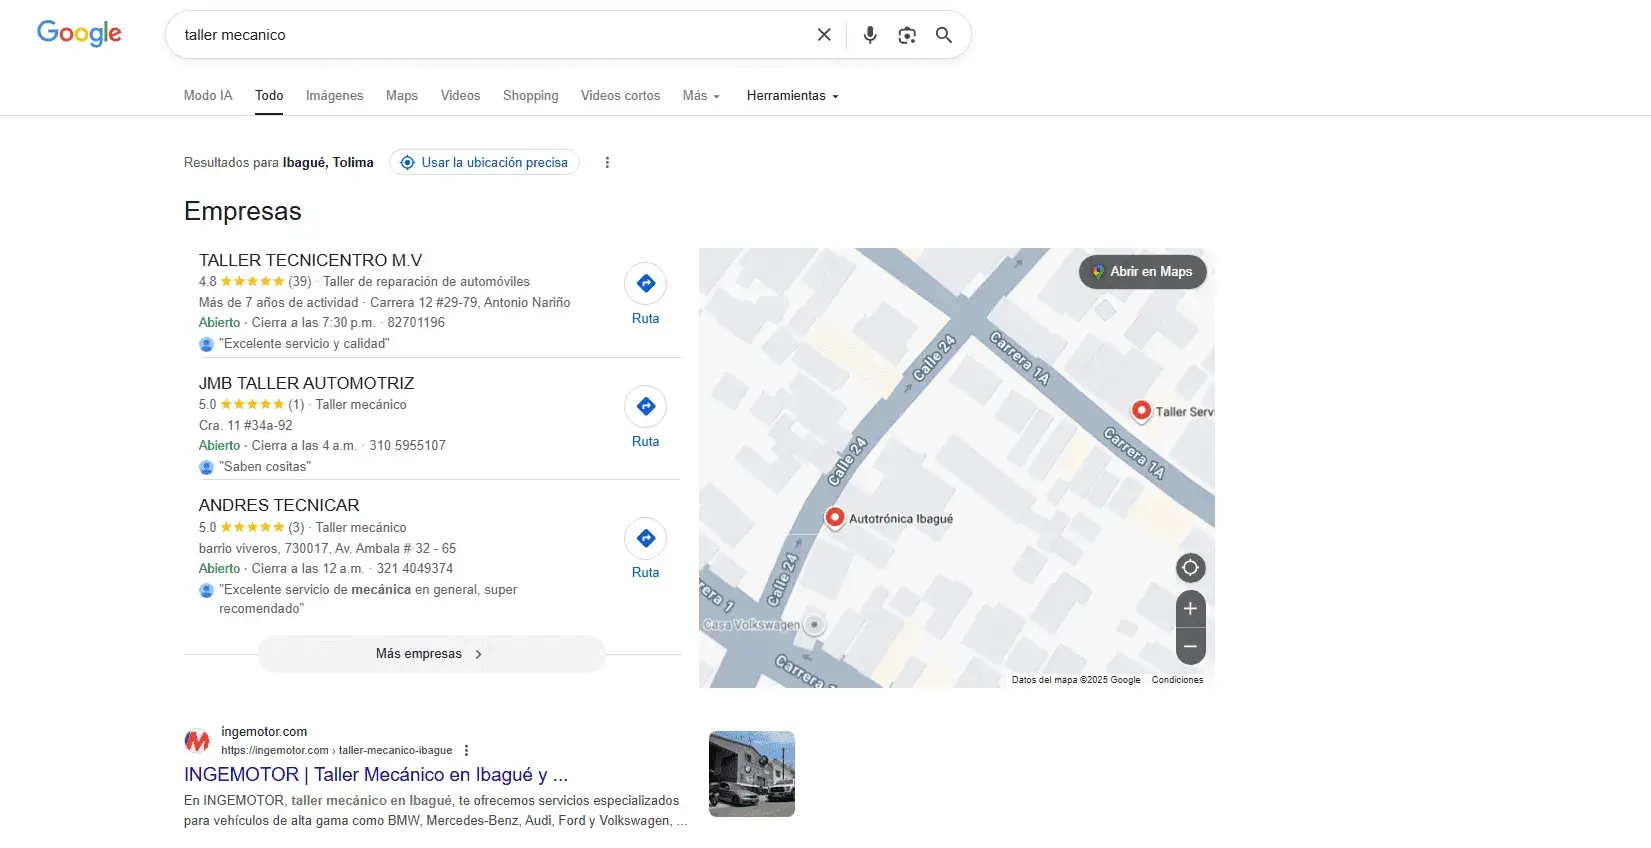Zoom out on the map
Viewport: 1651px width, 848px height.
[x=1190, y=646]
